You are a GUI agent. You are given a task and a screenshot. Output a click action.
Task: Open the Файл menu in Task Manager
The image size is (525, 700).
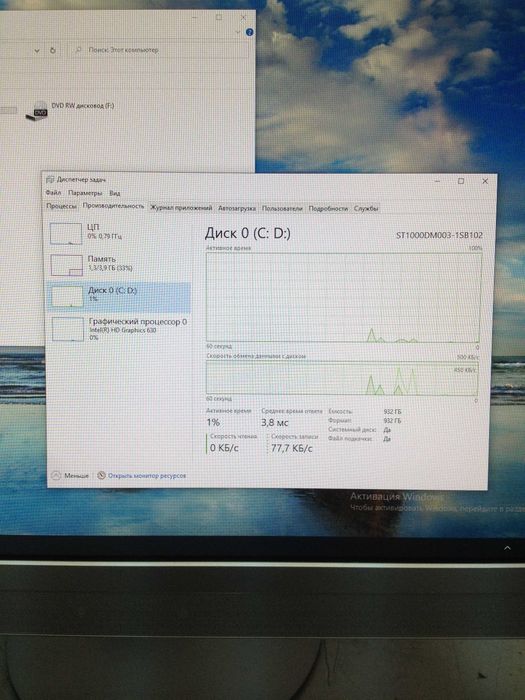(53, 193)
